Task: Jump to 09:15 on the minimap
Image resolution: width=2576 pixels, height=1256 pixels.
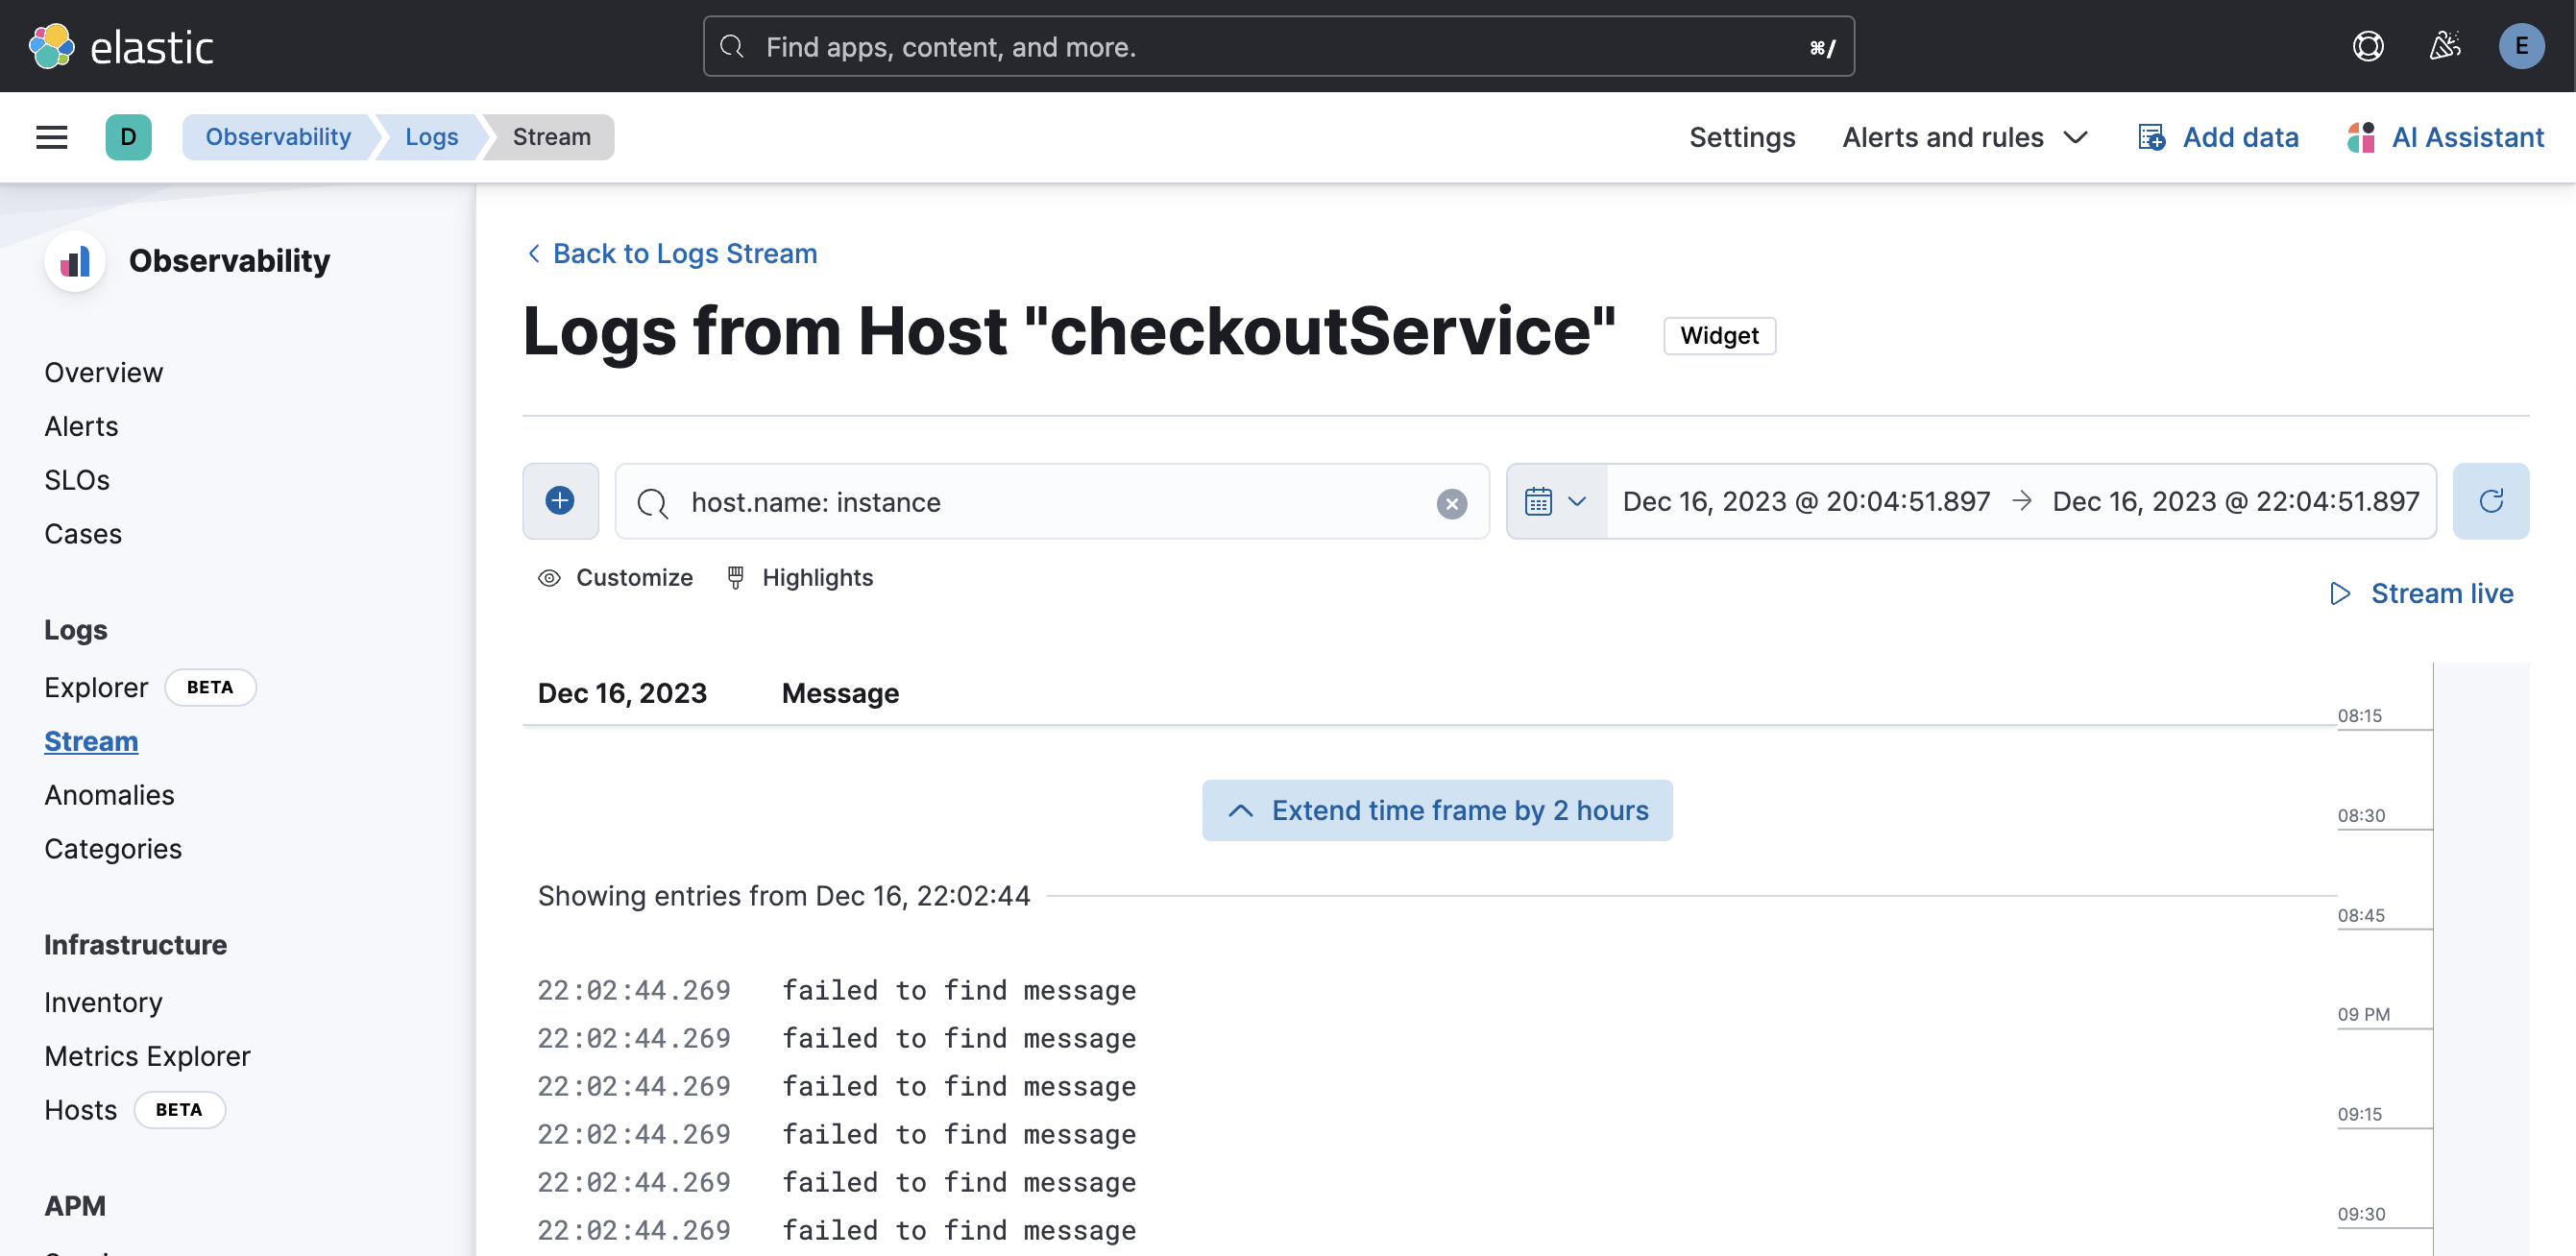Action: pyautogui.click(x=2359, y=1115)
